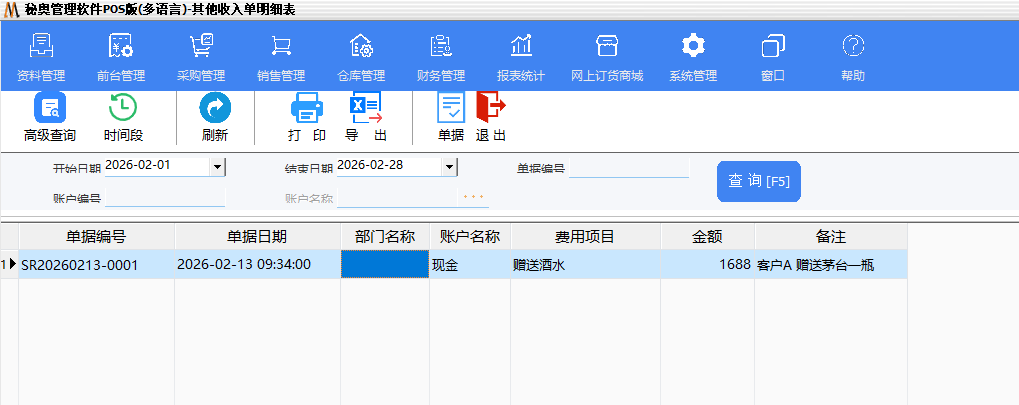The width and height of the screenshot is (1019, 405).
Task: Click the 账户名称 ellipsis lookup button
Action: (x=473, y=197)
